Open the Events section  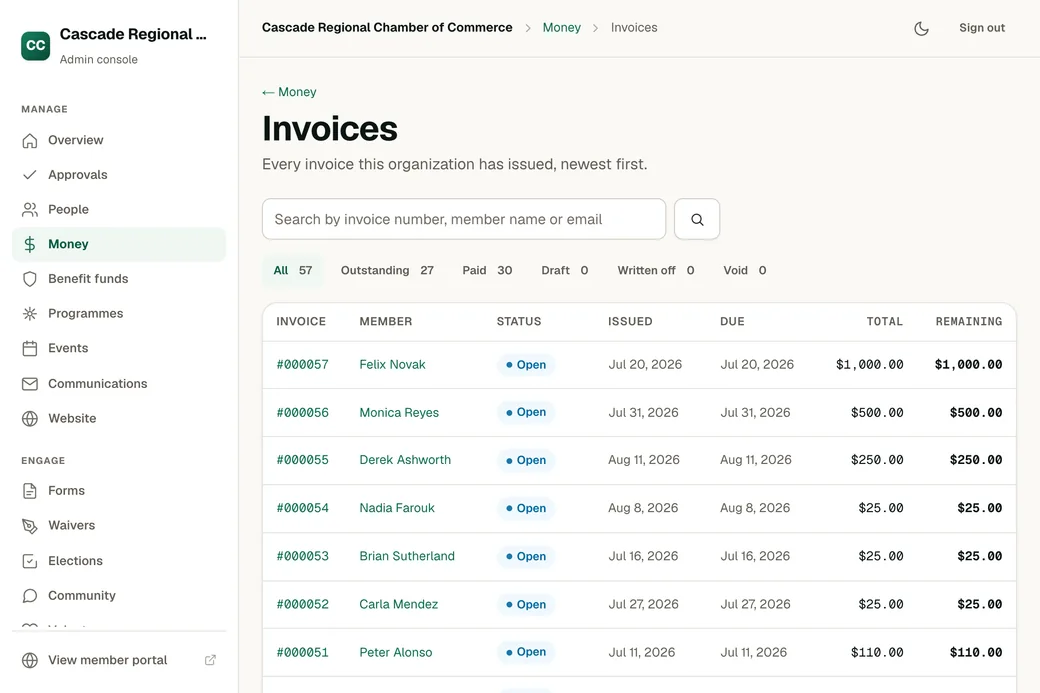(x=119, y=347)
